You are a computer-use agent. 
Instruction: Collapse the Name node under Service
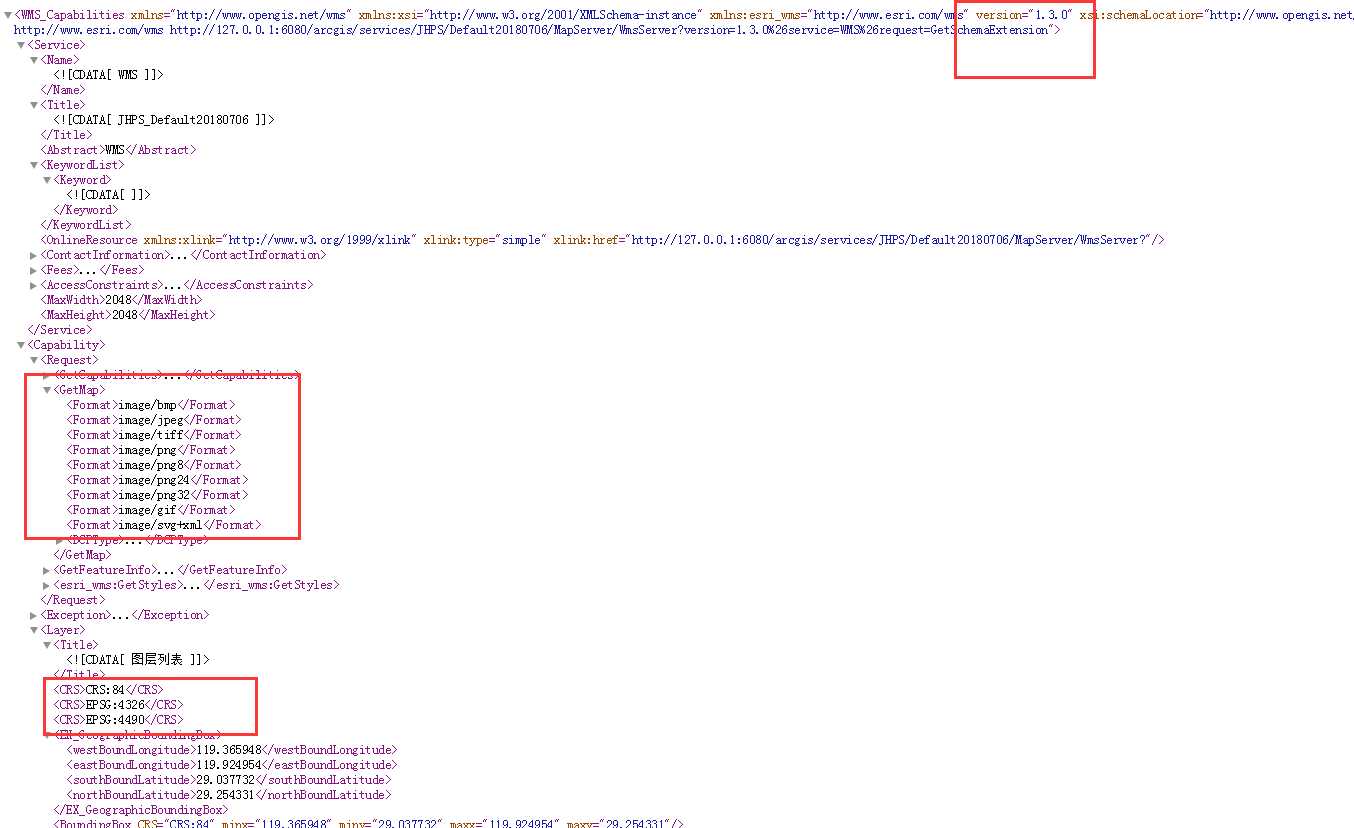(x=34, y=60)
